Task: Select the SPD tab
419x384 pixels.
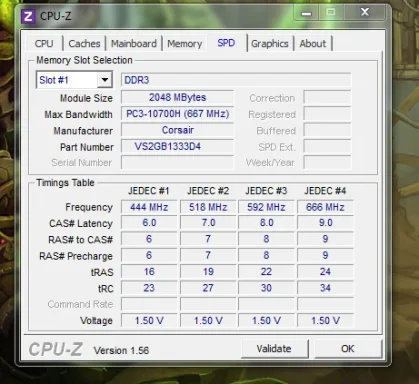Action: tap(226, 43)
